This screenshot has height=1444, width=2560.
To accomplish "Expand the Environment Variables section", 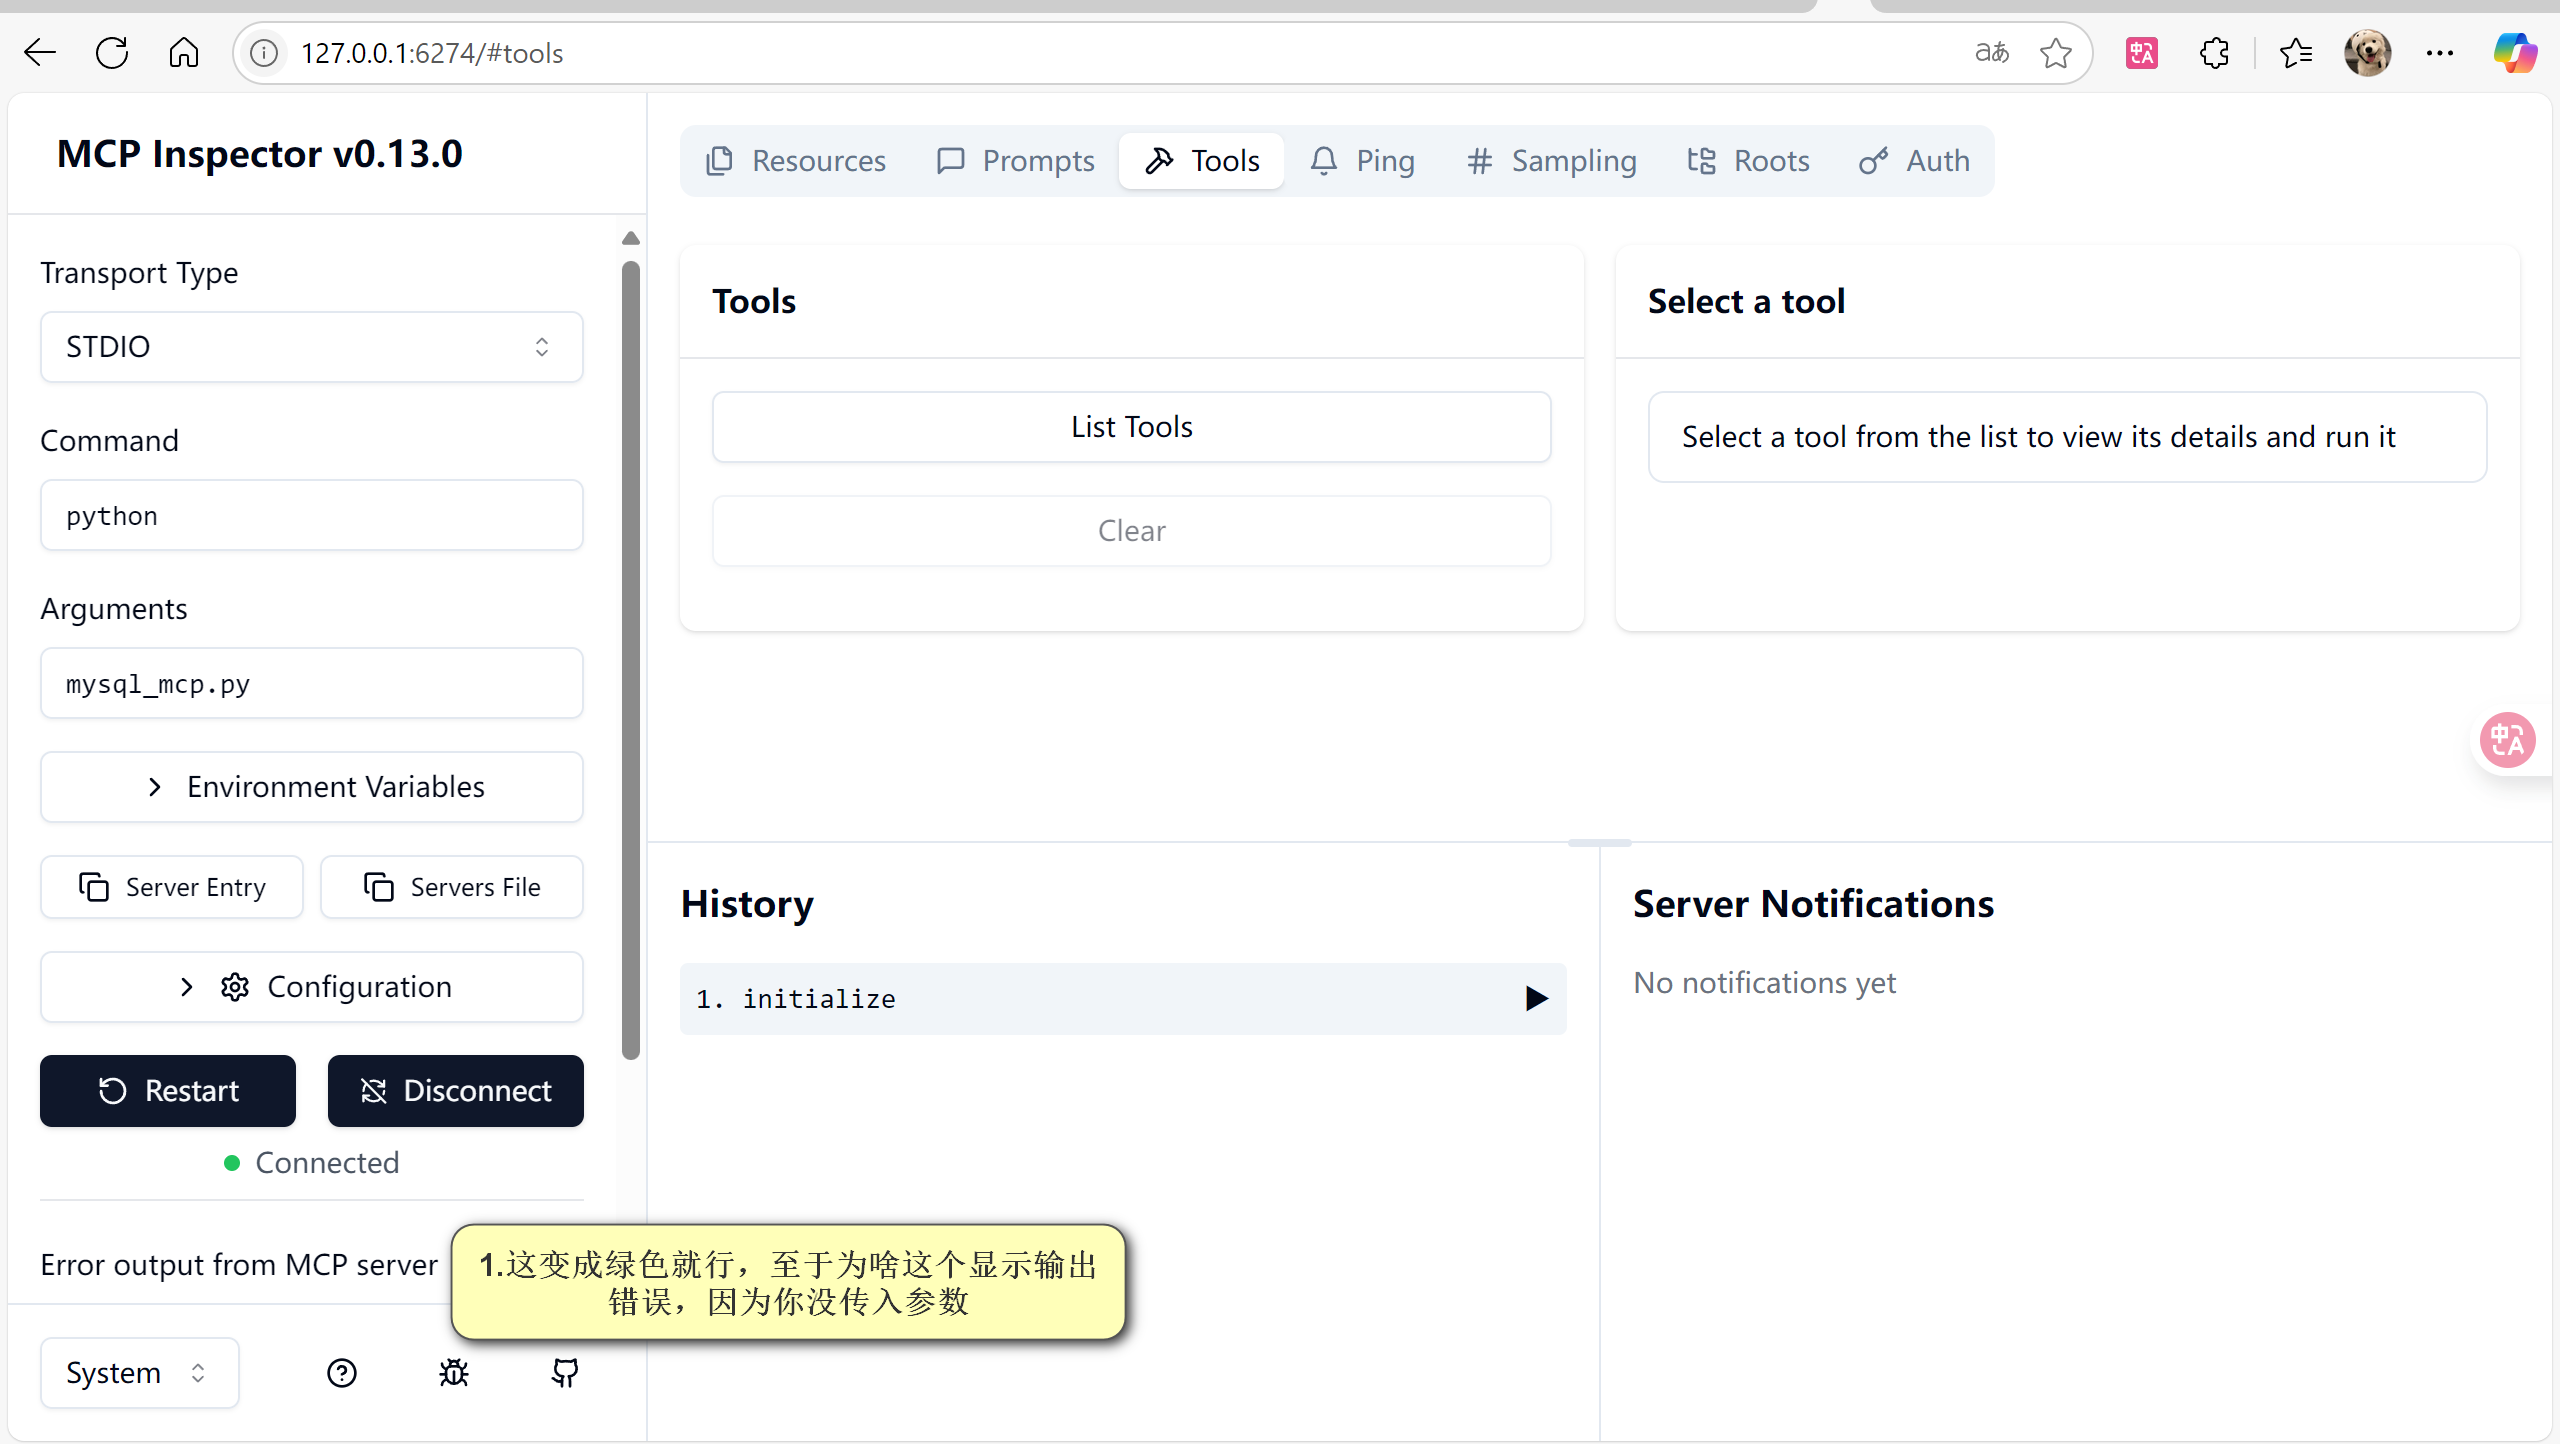I will [312, 787].
